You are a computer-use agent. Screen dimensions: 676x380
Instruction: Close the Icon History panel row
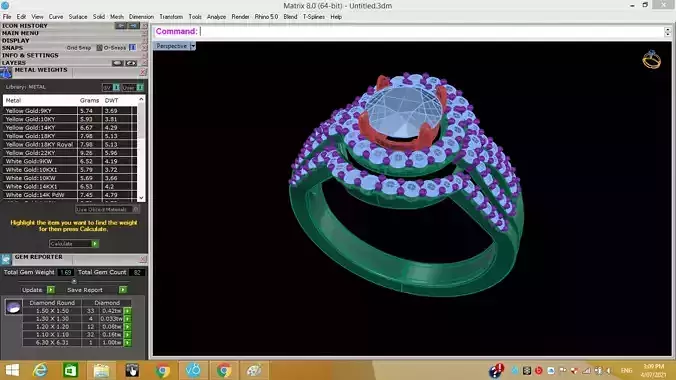(x=144, y=26)
